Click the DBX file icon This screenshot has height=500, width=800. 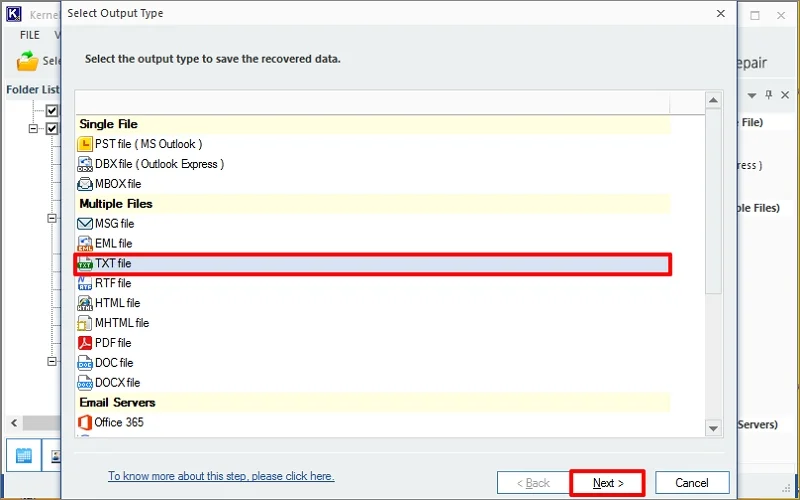tap(85, 164)
